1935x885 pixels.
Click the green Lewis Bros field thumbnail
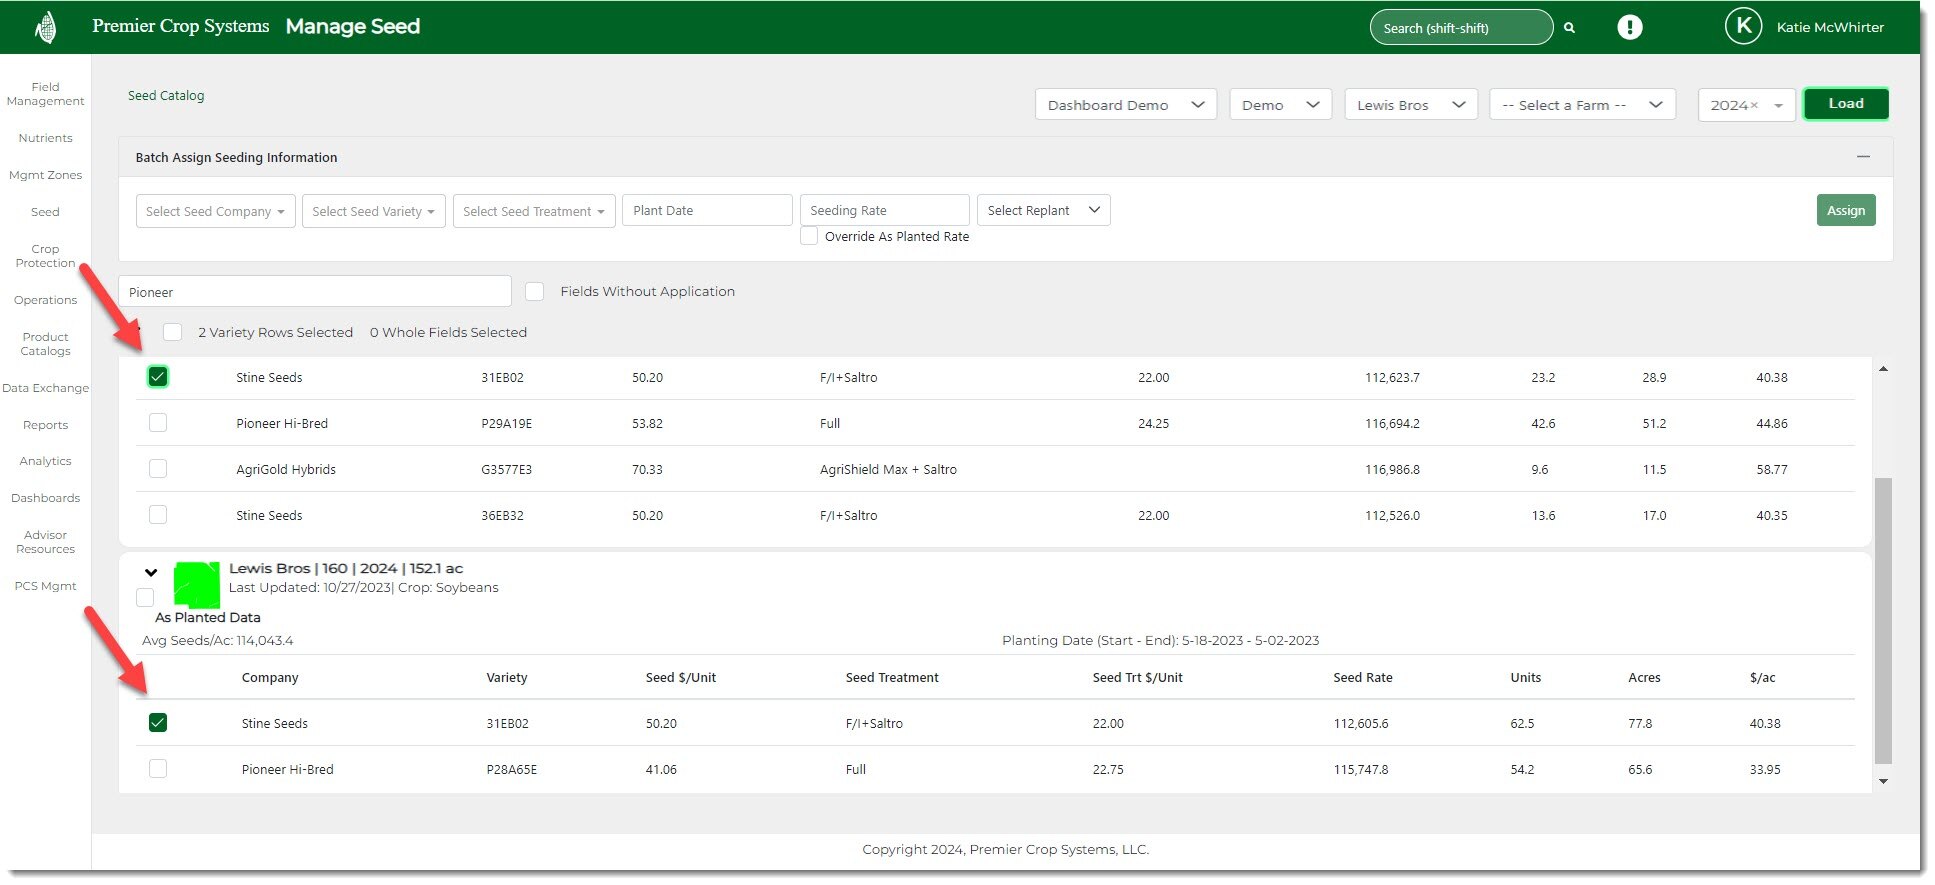[x=196, y=585]
